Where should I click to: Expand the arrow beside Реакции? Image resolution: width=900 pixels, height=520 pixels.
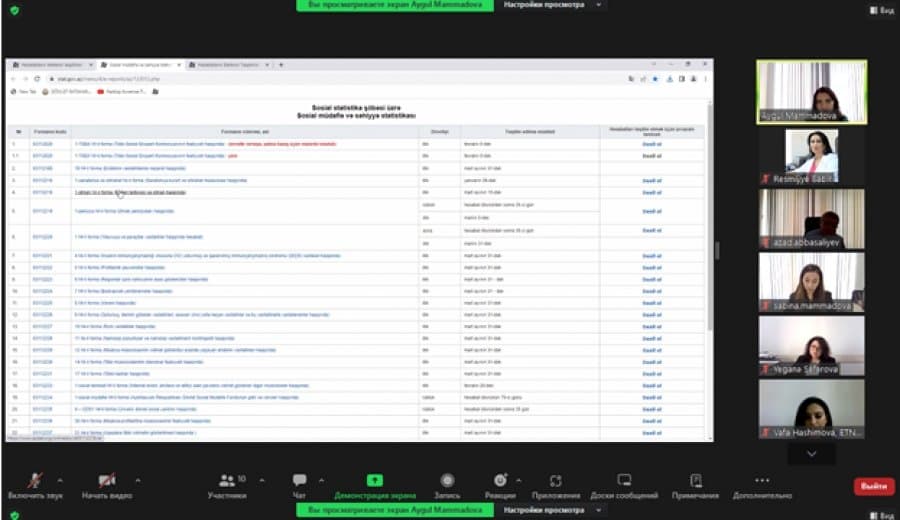click(x=519, y=480)
